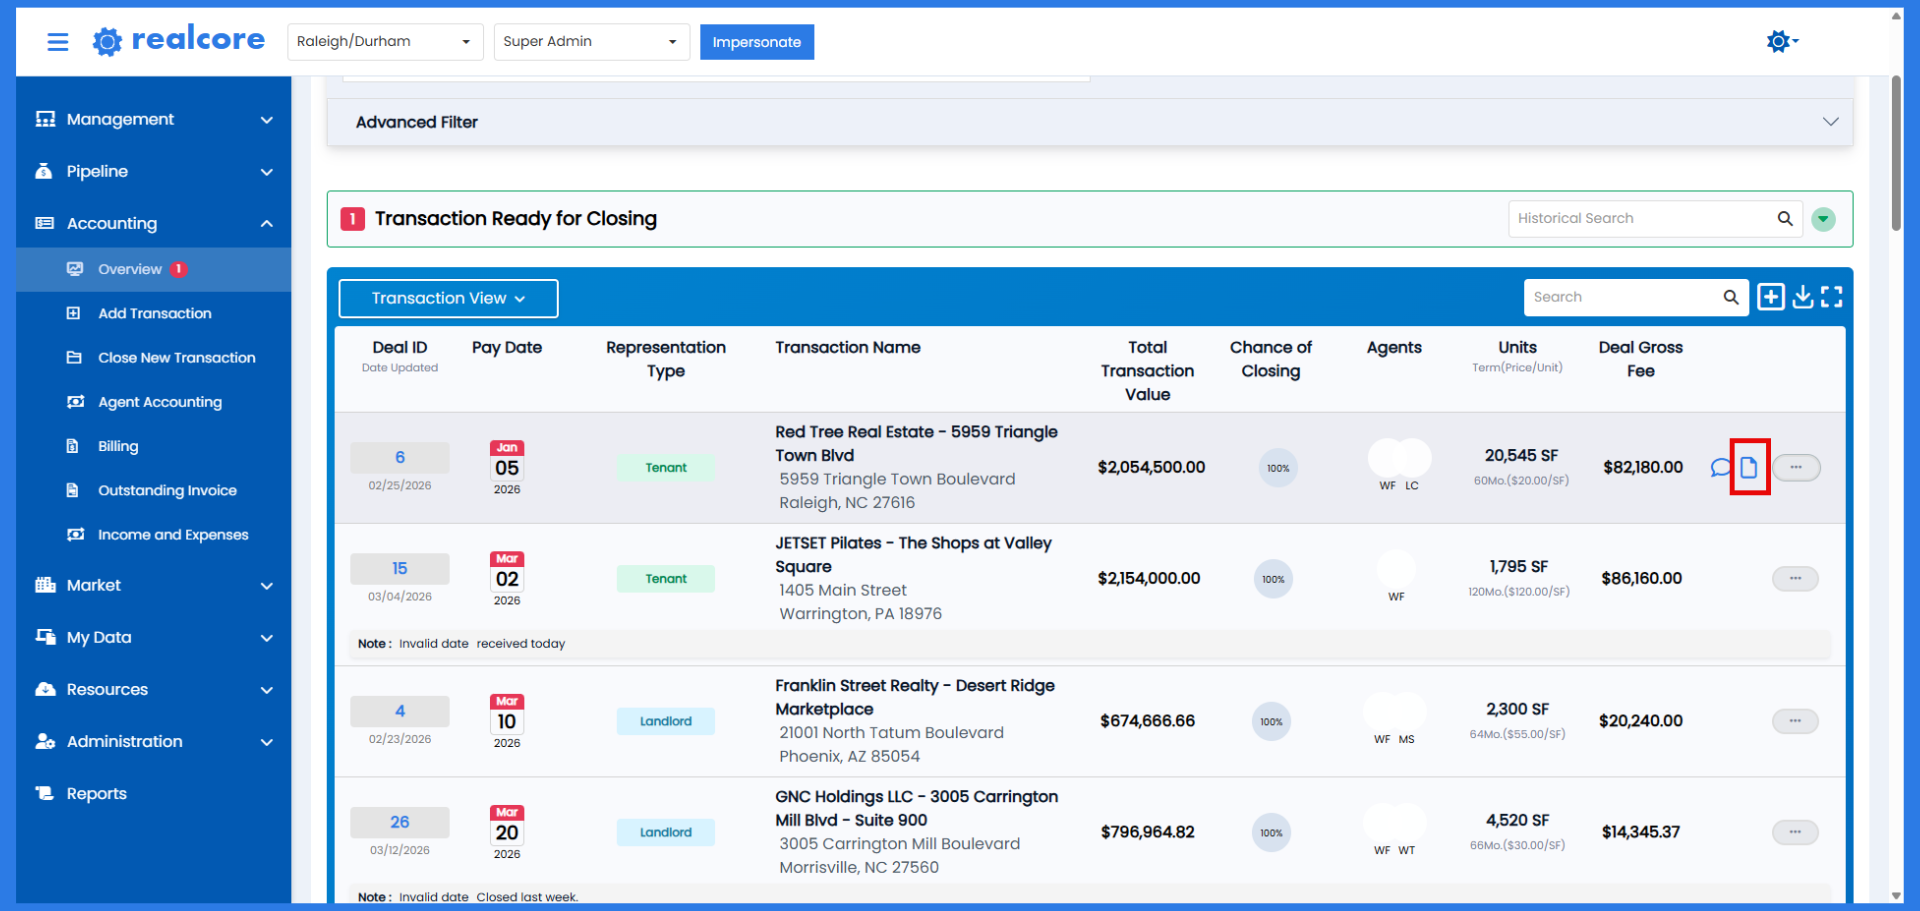Go to Add Transaction
Screen dimensions: 1920x911
click(x=153, y=313)
